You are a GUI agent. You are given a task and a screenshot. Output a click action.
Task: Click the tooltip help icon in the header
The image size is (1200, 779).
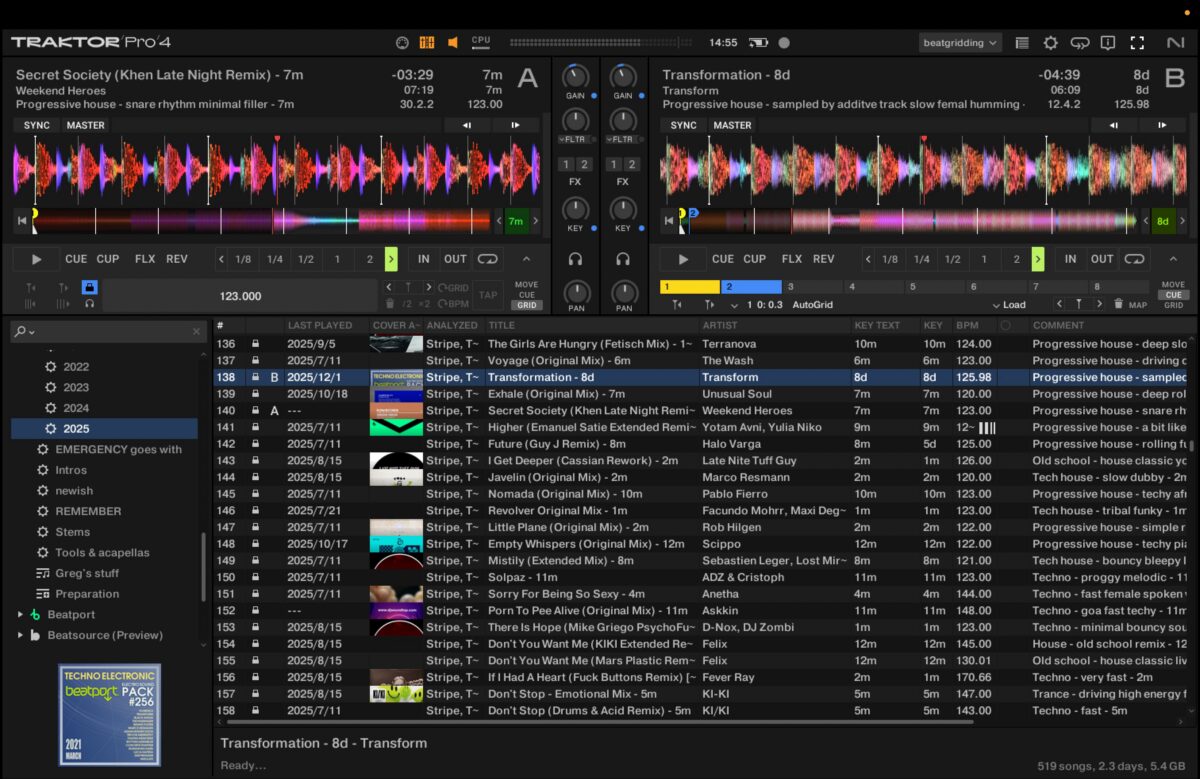1108,43
